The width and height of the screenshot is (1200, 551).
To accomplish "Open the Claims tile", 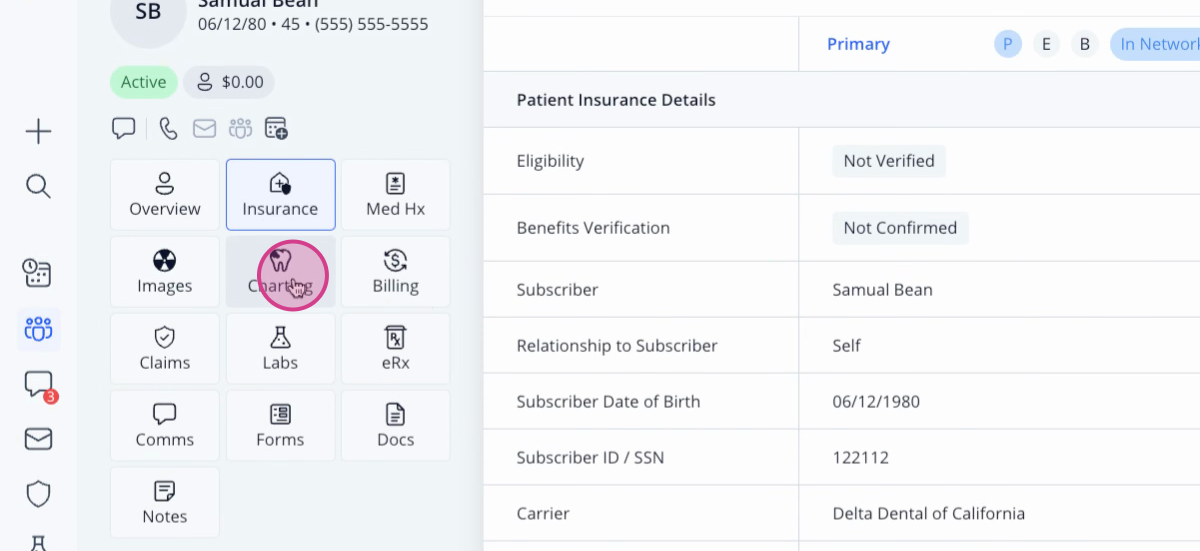I will pos(165,349).
